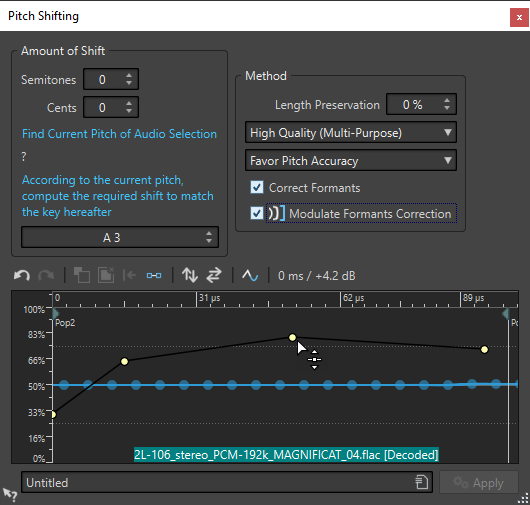Expand Favor Pitch Accuracy dropdown
Viewport: 530px width, 505px height.
click(351, 161)
